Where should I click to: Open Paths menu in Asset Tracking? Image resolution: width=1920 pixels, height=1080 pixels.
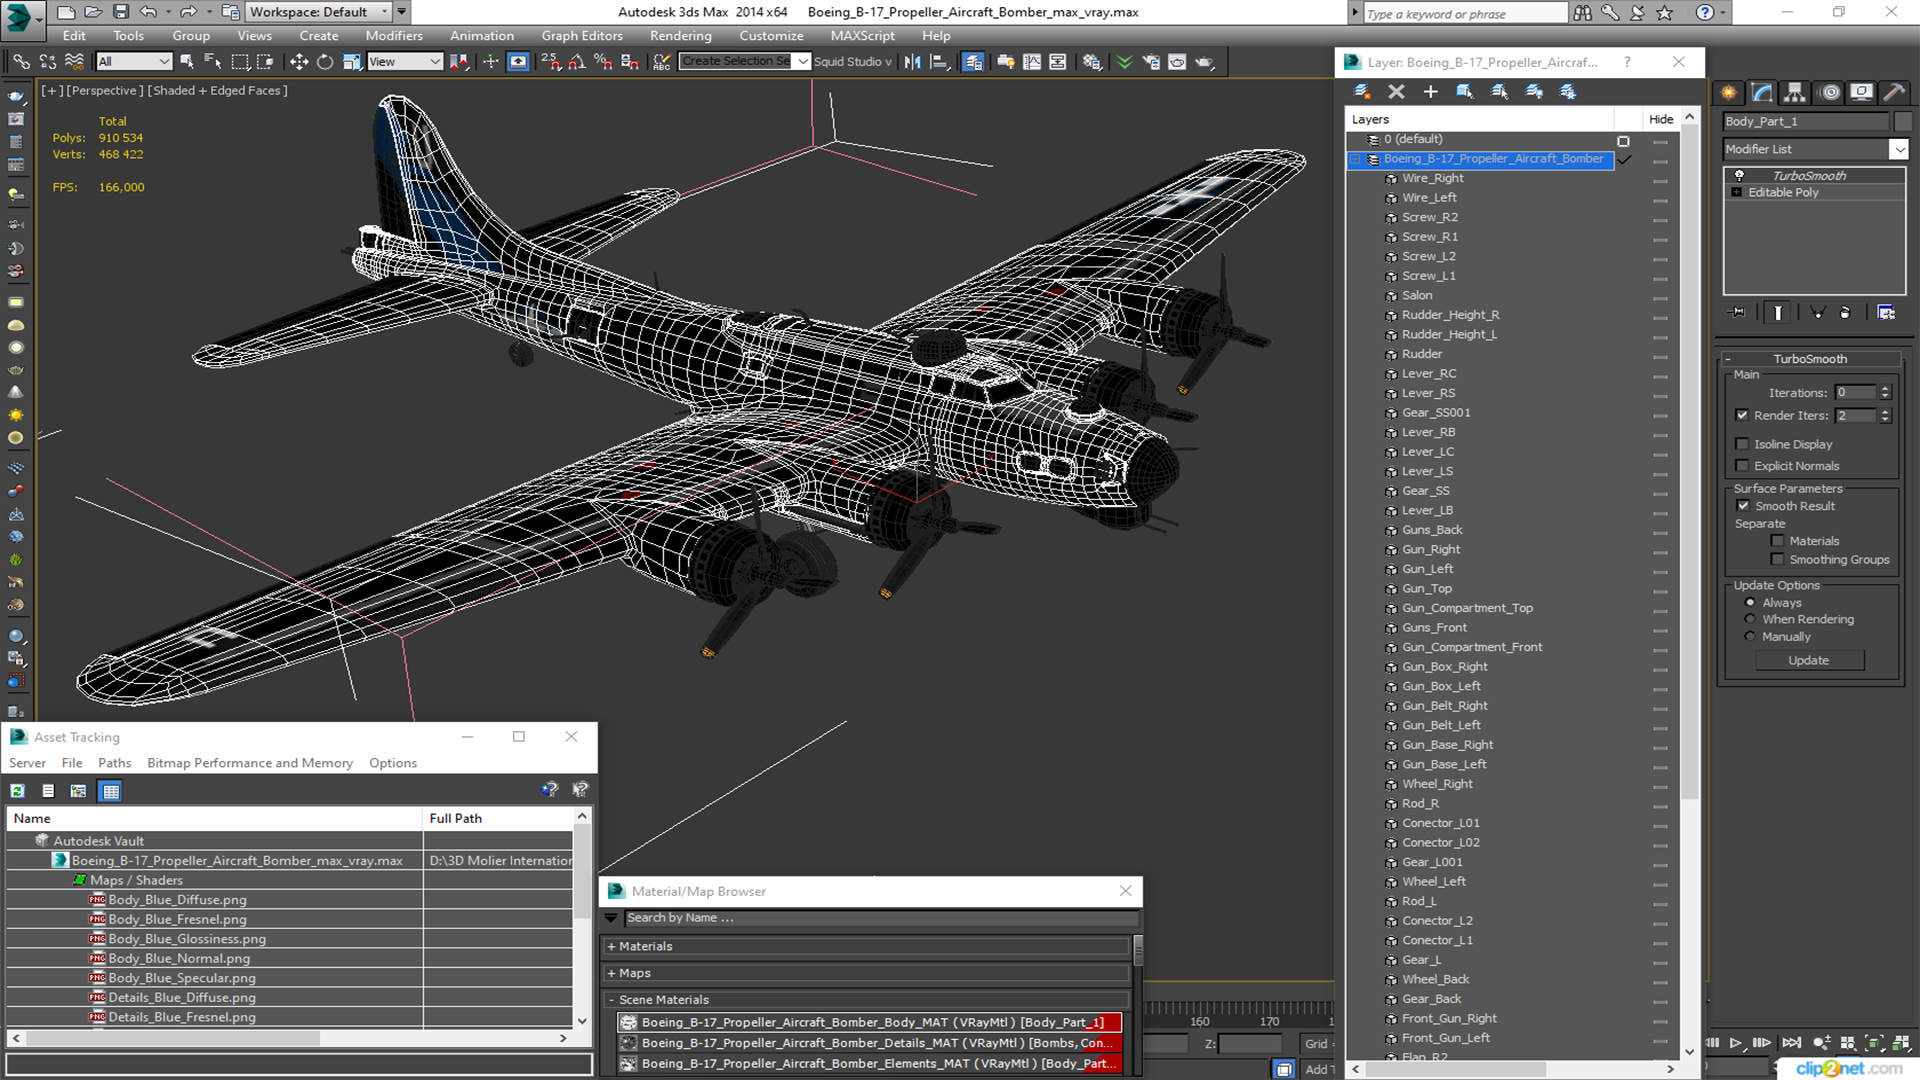coord(114,763)
